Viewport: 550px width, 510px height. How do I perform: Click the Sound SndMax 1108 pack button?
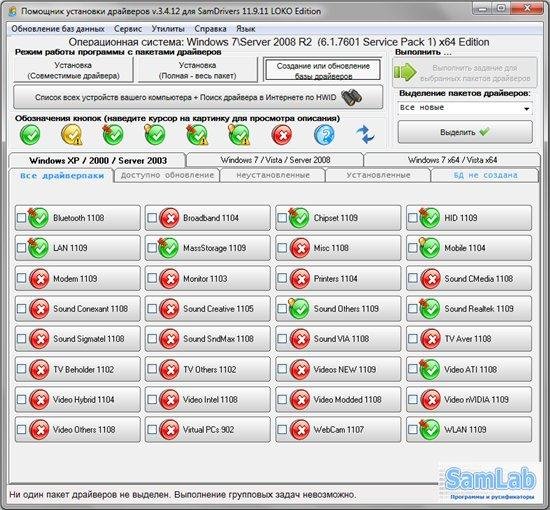tap(208, 339)
